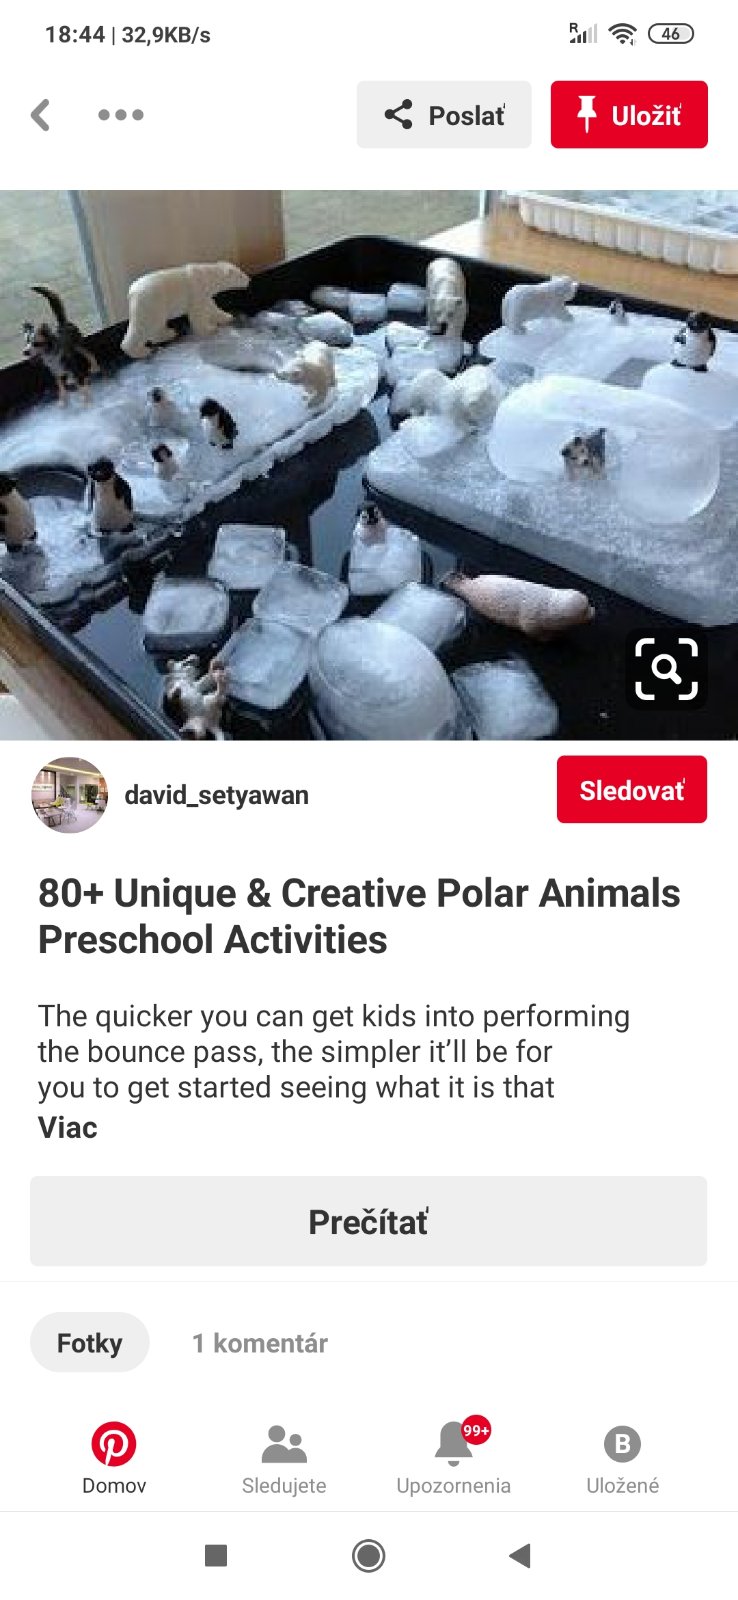The image size is (738, 1600).
Task: Switch to the 1 komentár tab
Action: coord(260,1343)
